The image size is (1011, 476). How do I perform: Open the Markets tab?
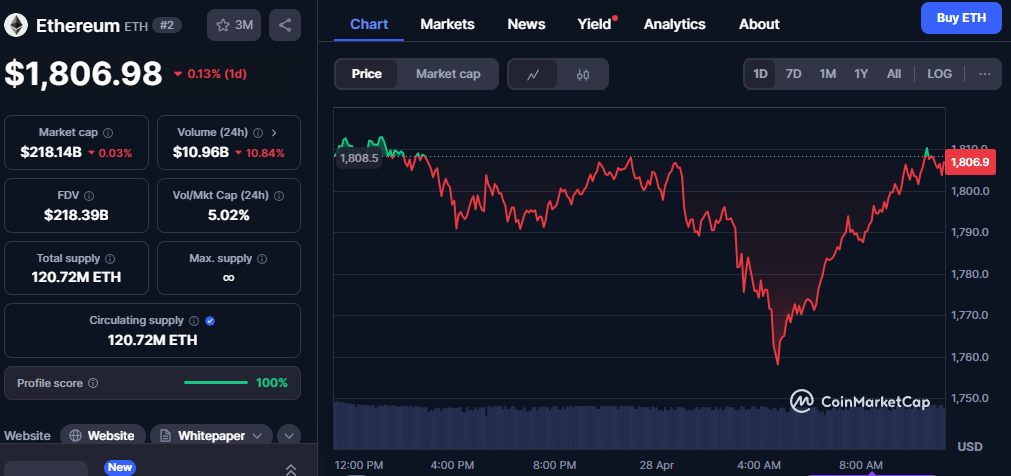coord(447,25)
